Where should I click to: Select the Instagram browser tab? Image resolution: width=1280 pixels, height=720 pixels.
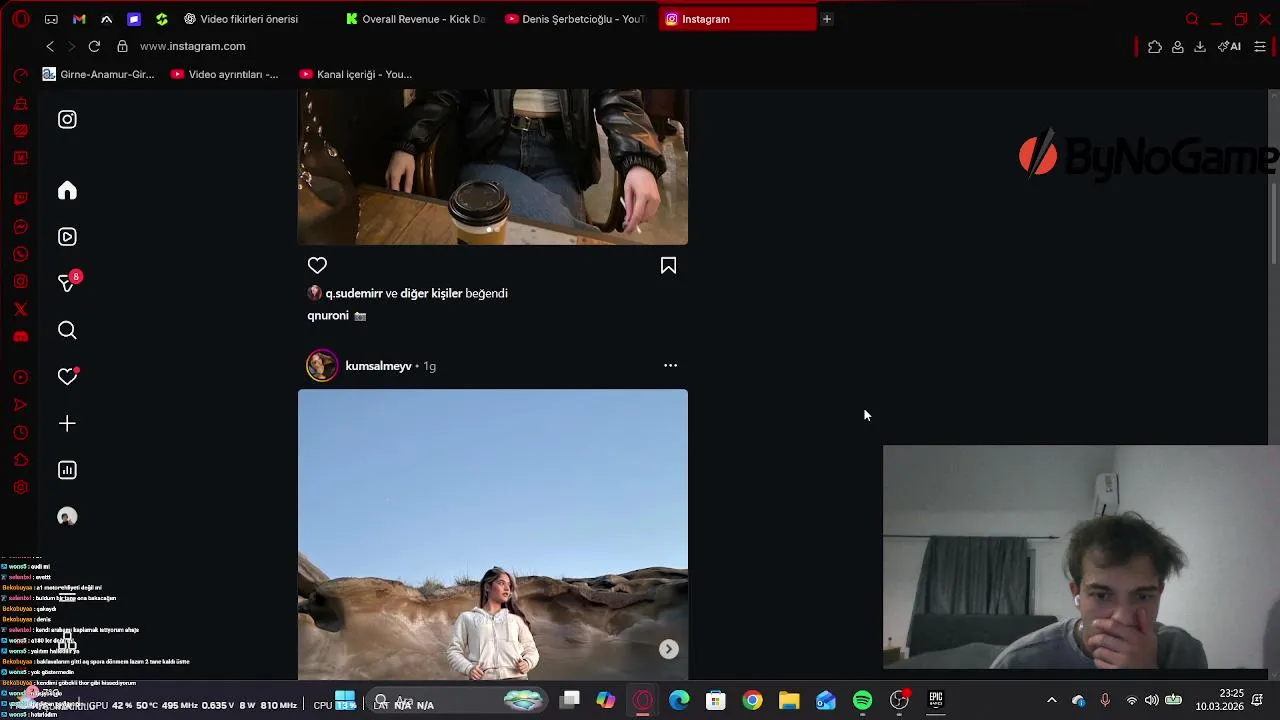pyautogui.click(x=738, y=19)
